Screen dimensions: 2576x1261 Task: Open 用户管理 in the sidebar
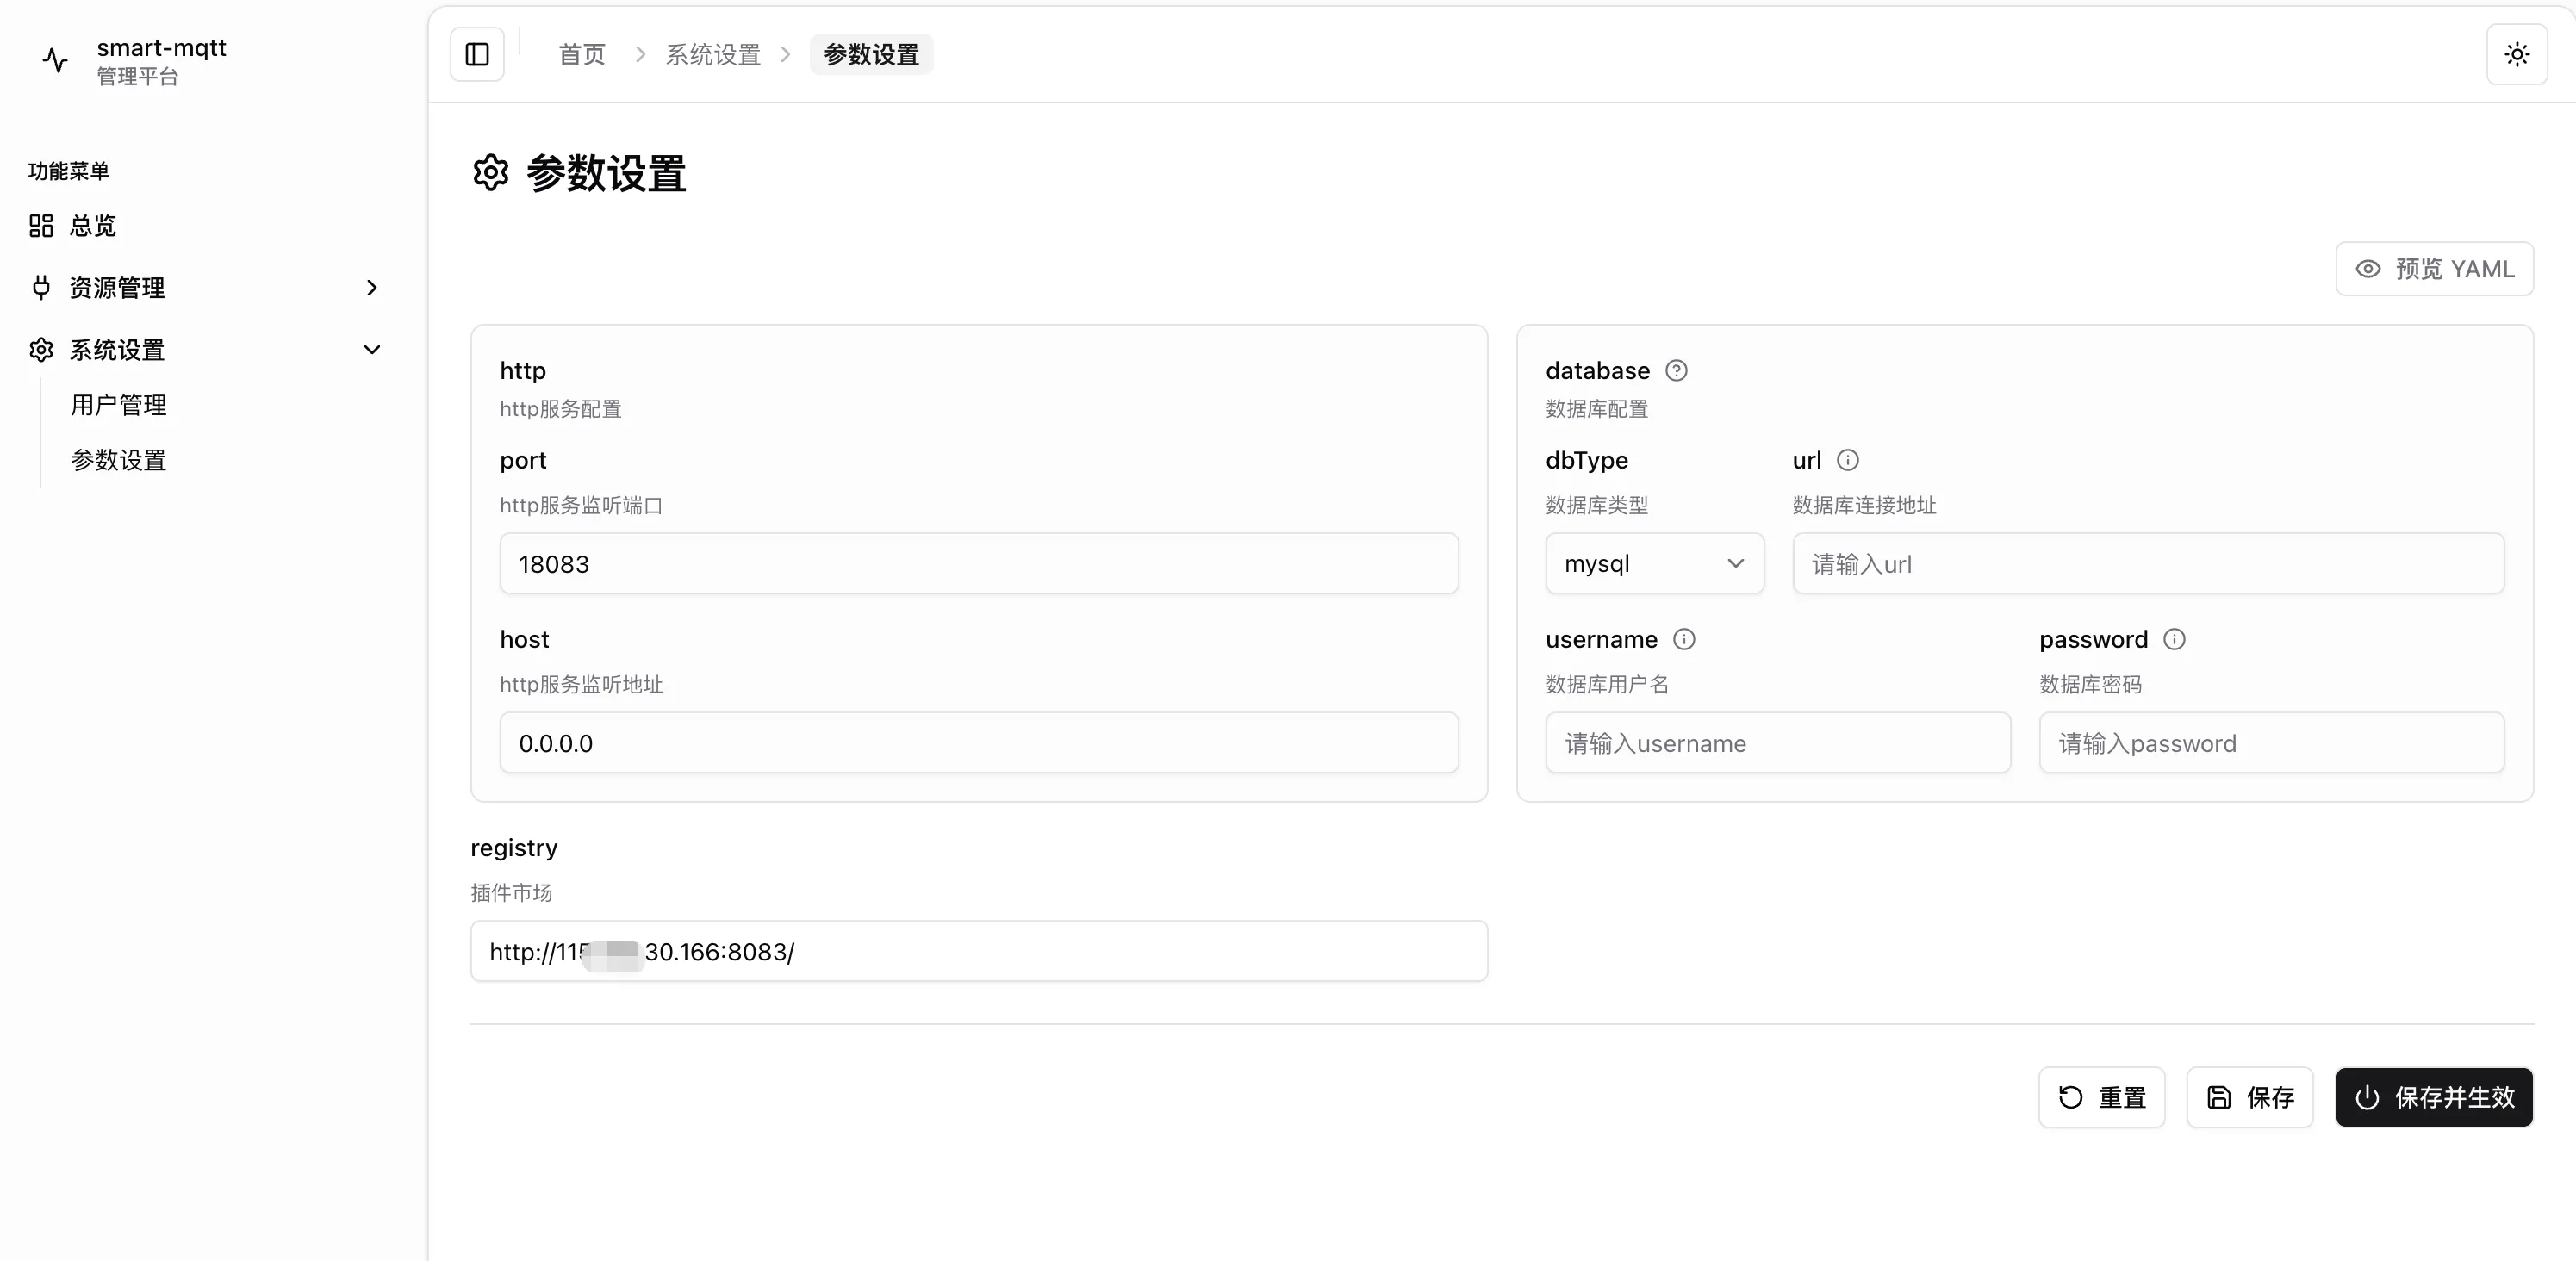118,405
